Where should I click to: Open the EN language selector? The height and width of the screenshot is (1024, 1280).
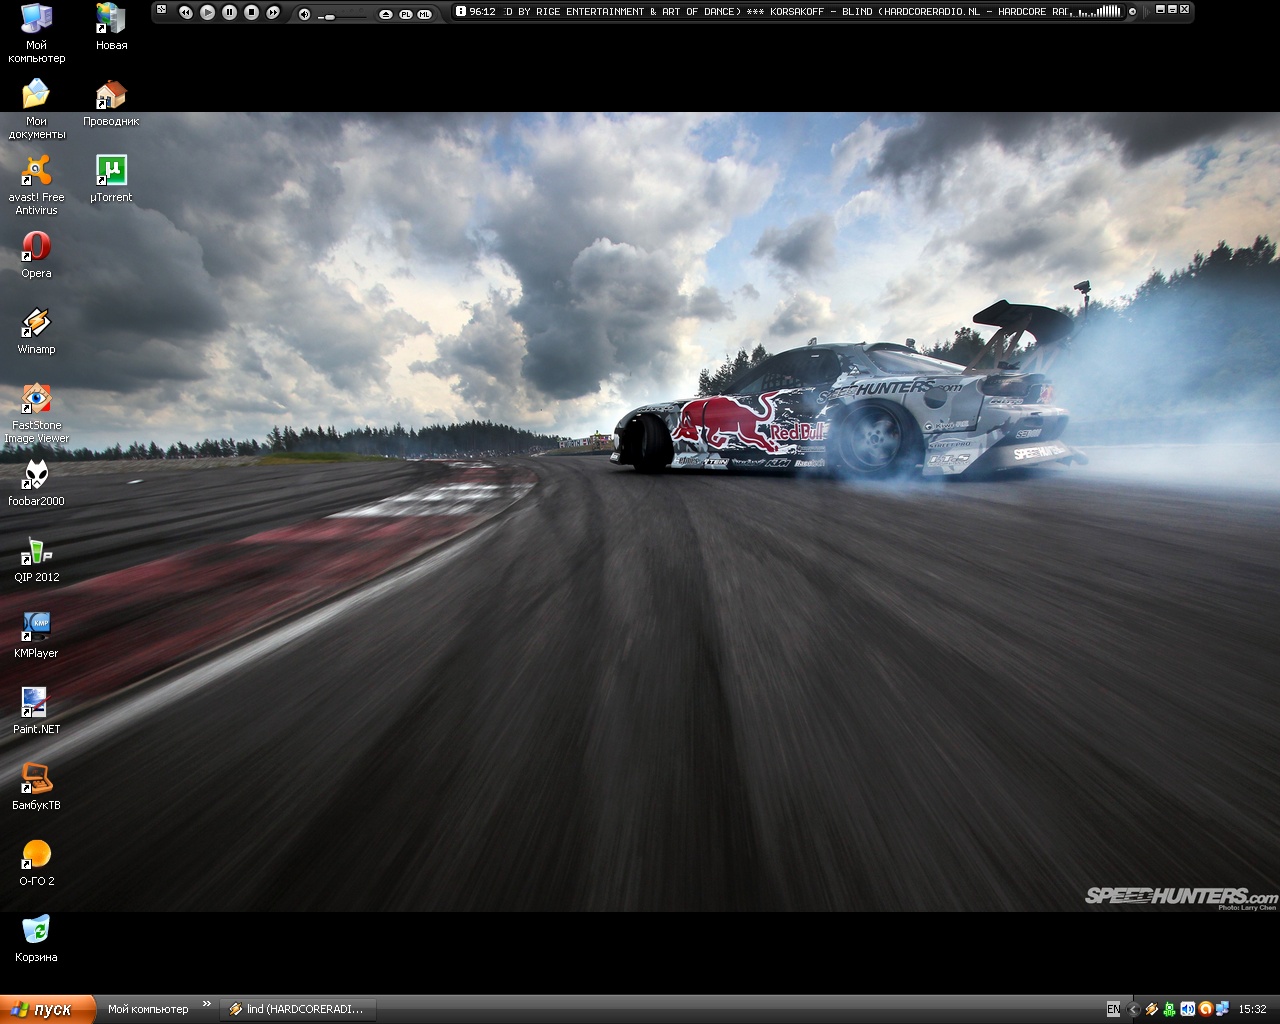(1113, 1009)
